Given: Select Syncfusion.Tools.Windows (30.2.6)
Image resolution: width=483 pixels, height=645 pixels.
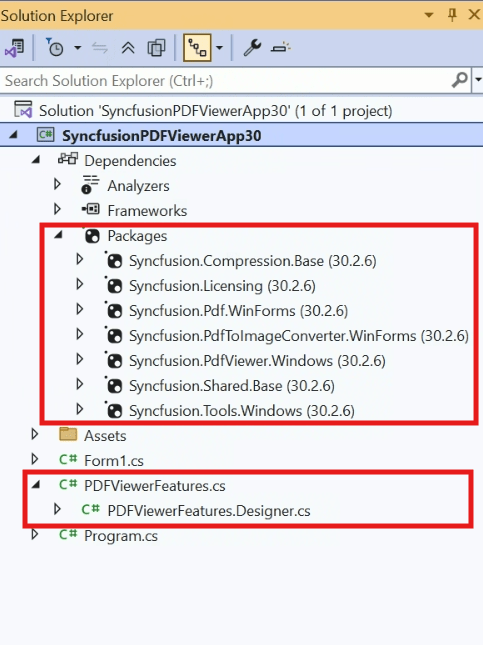Looking at the screenshot, I should [x=242, y=411].
